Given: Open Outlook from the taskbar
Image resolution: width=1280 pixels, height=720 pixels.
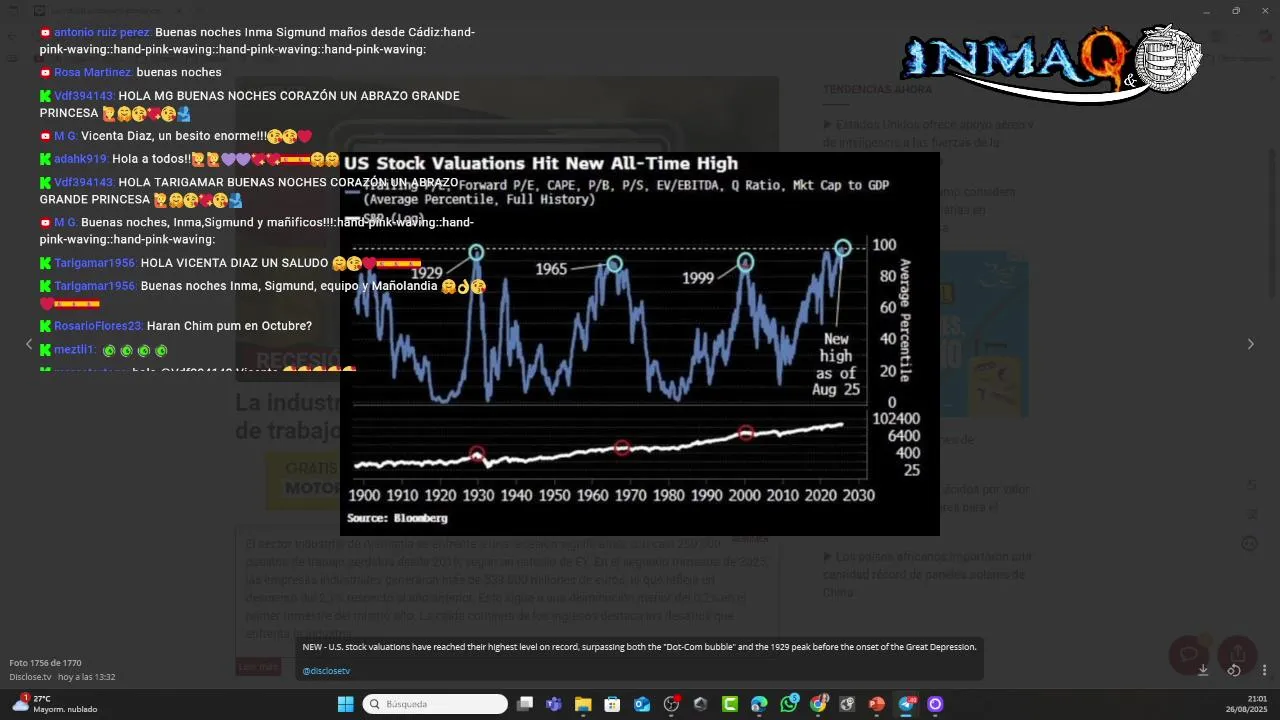Looking at the screenshot, I should click(x=642, y=704).
